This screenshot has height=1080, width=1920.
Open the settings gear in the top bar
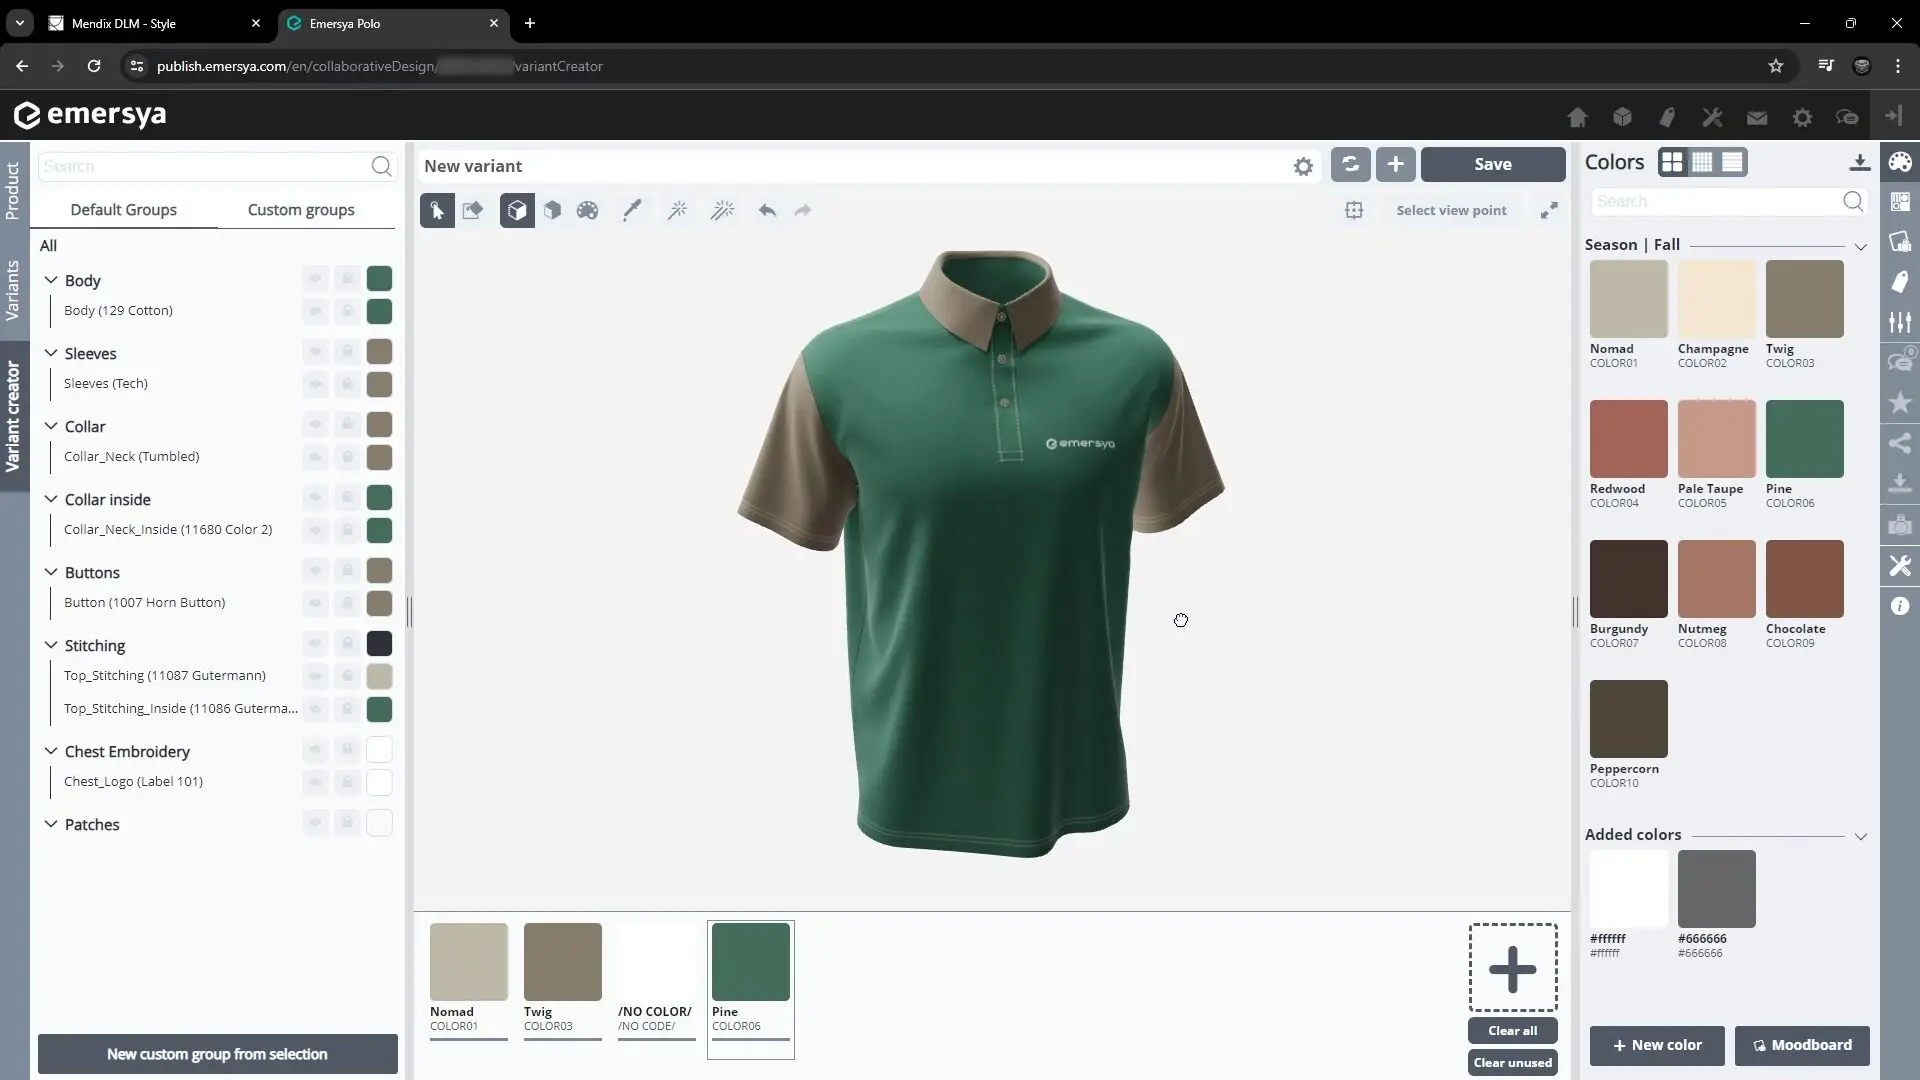[x=1802, y=117]
